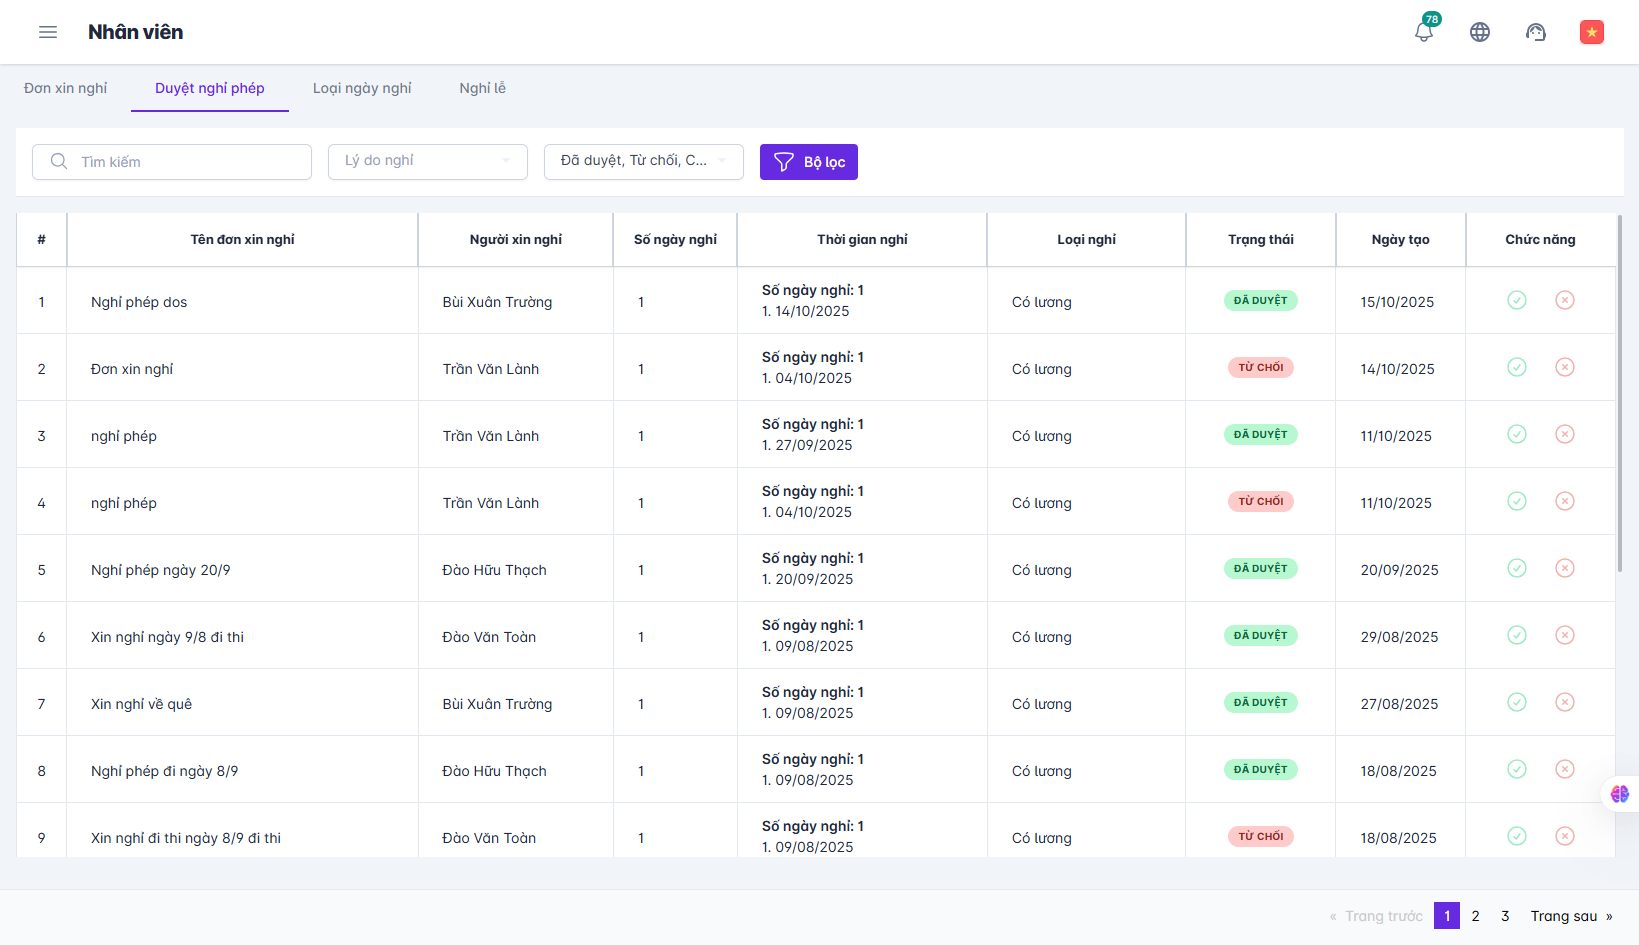Open the headset support icon
Image resolution: width=1639 pixels, height=945 pixels.
1536,32
